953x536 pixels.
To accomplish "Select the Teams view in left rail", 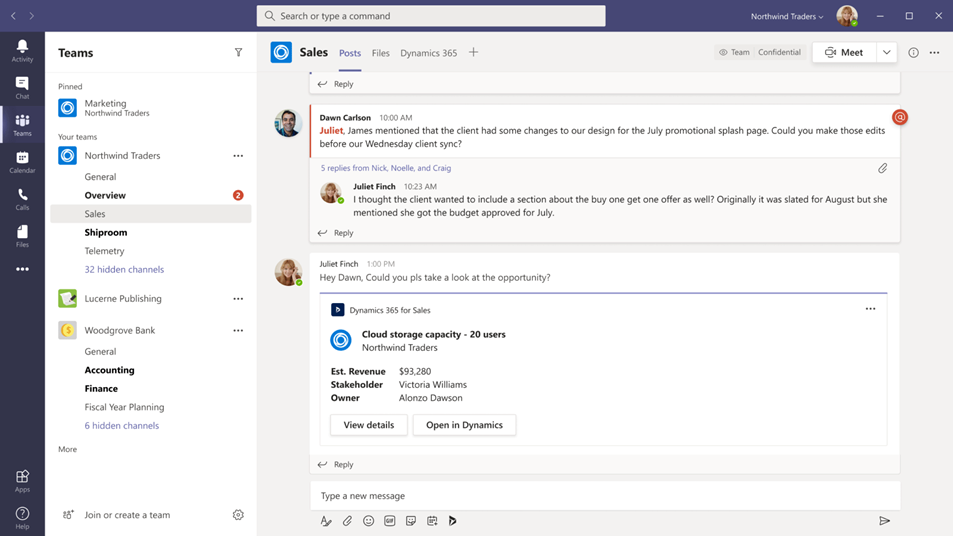I will pos(22,125).
